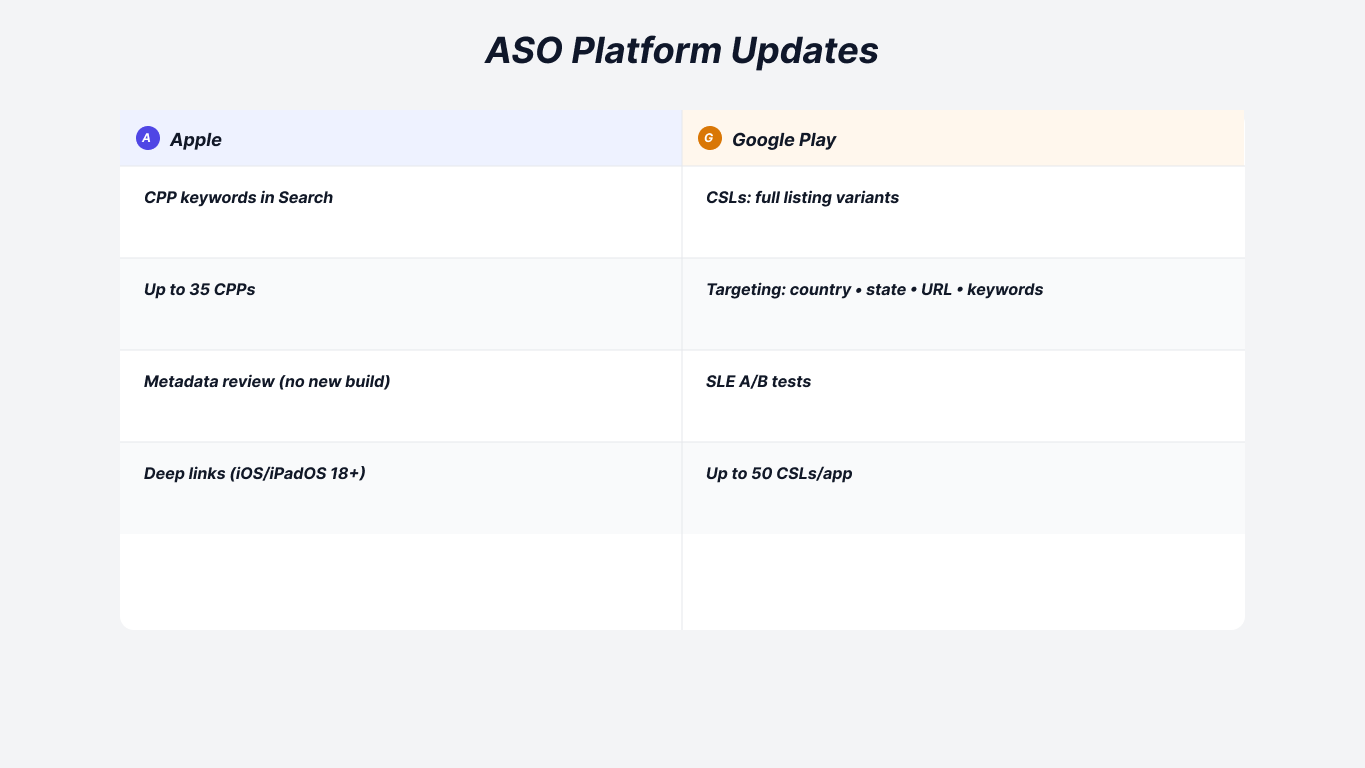The width and height of the screenshot is (1365, 768).
Task: Click the purple "A" Apple badge icon
Action: point(147,138)
